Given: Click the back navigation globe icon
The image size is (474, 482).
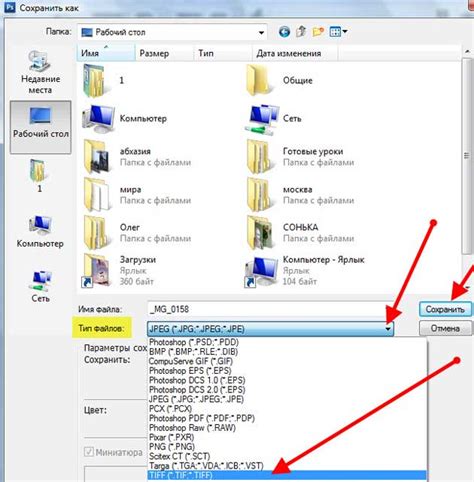Looking at the screenshot, I should click(x=284, y=32).
